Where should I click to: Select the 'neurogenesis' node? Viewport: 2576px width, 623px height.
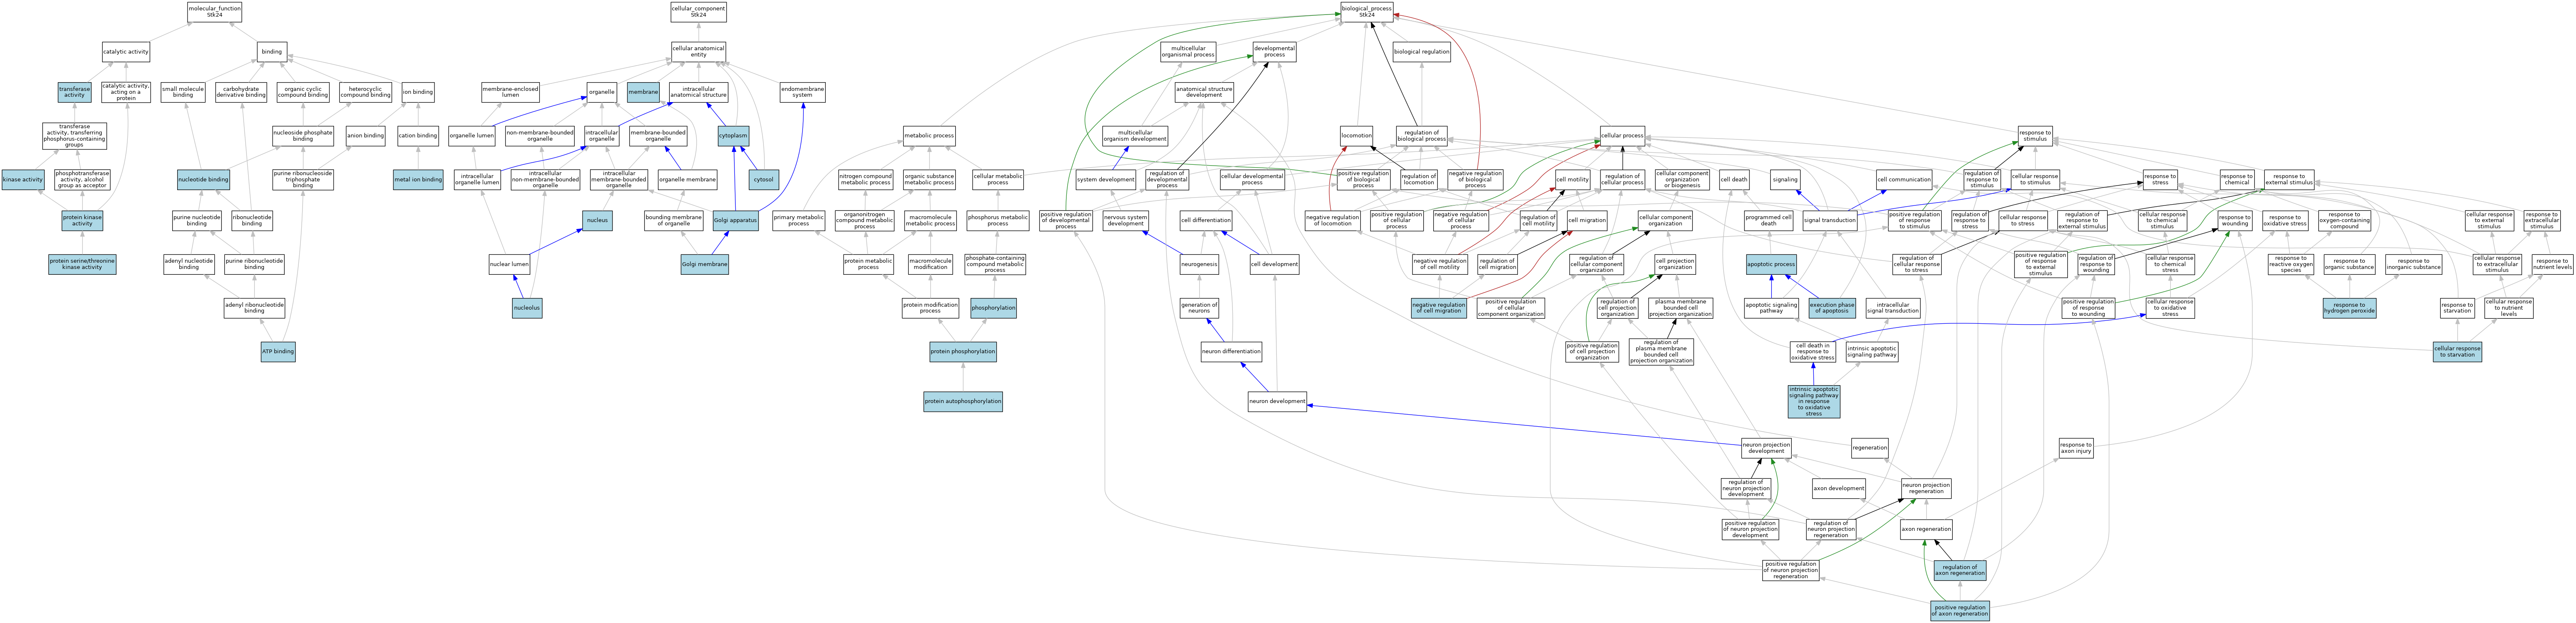tap(1199, 264)
